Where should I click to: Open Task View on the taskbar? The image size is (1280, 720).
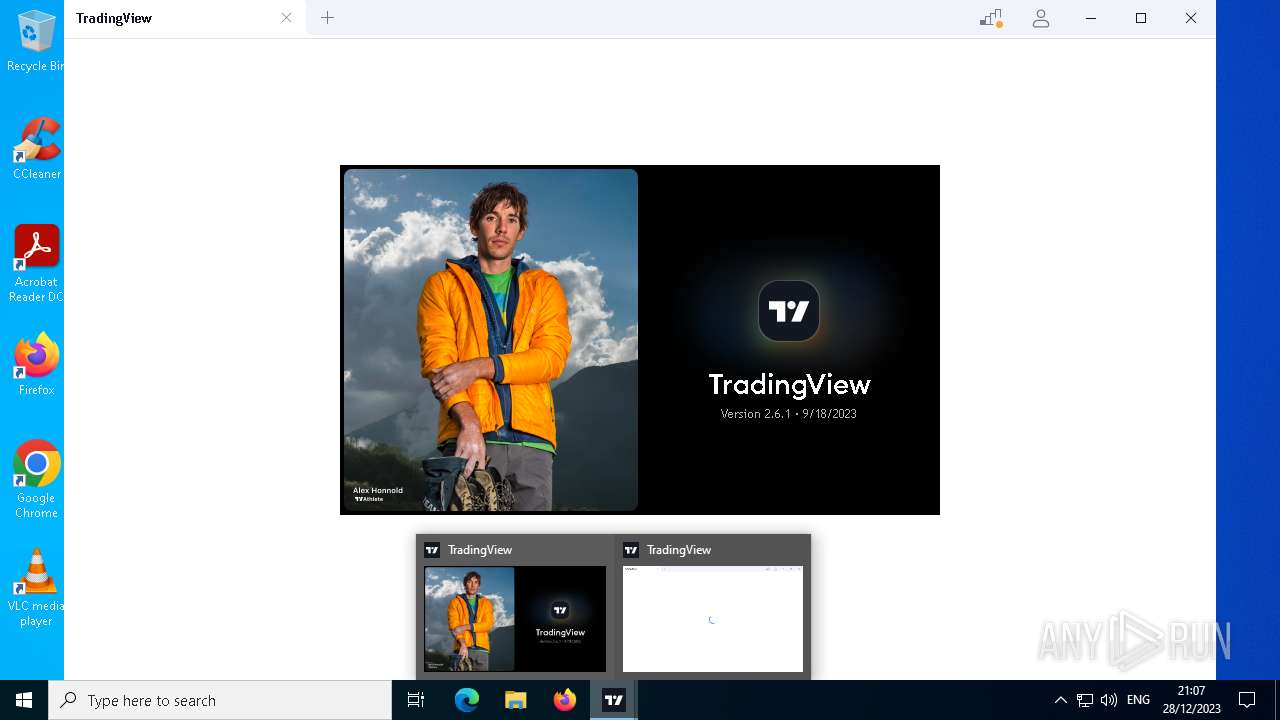(416, 700)
